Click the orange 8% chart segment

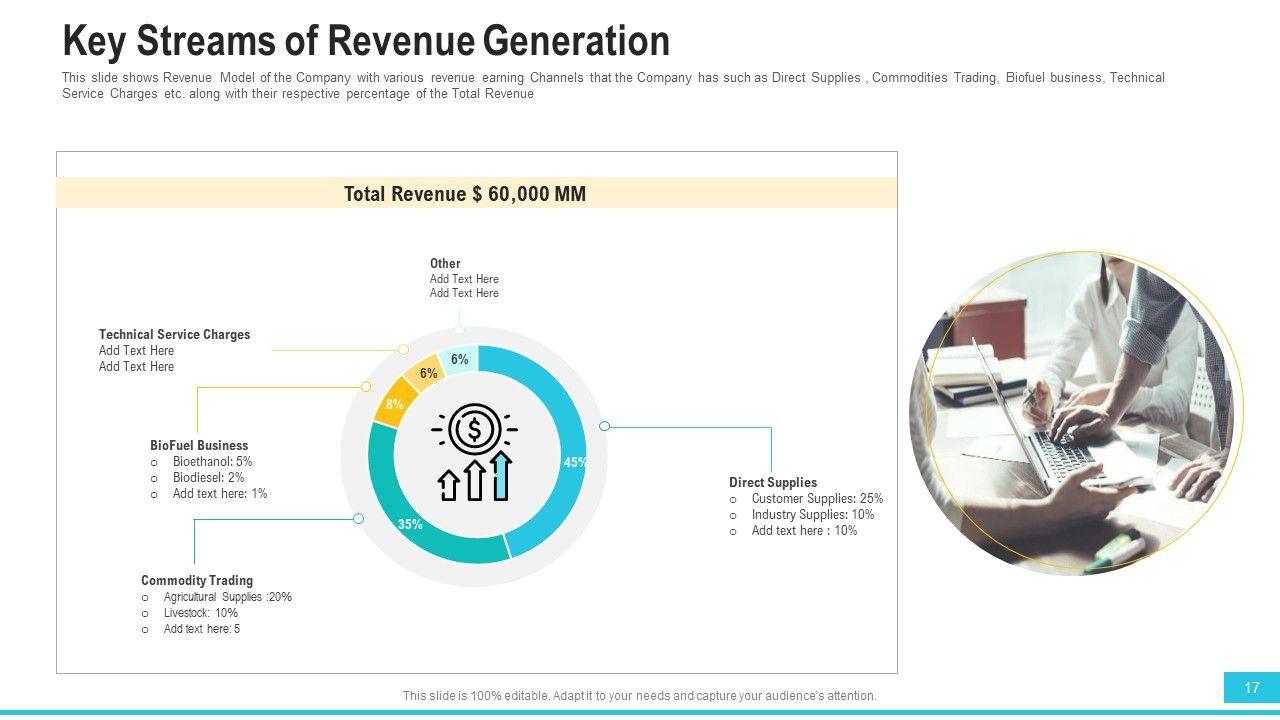[x=395, y=402]
